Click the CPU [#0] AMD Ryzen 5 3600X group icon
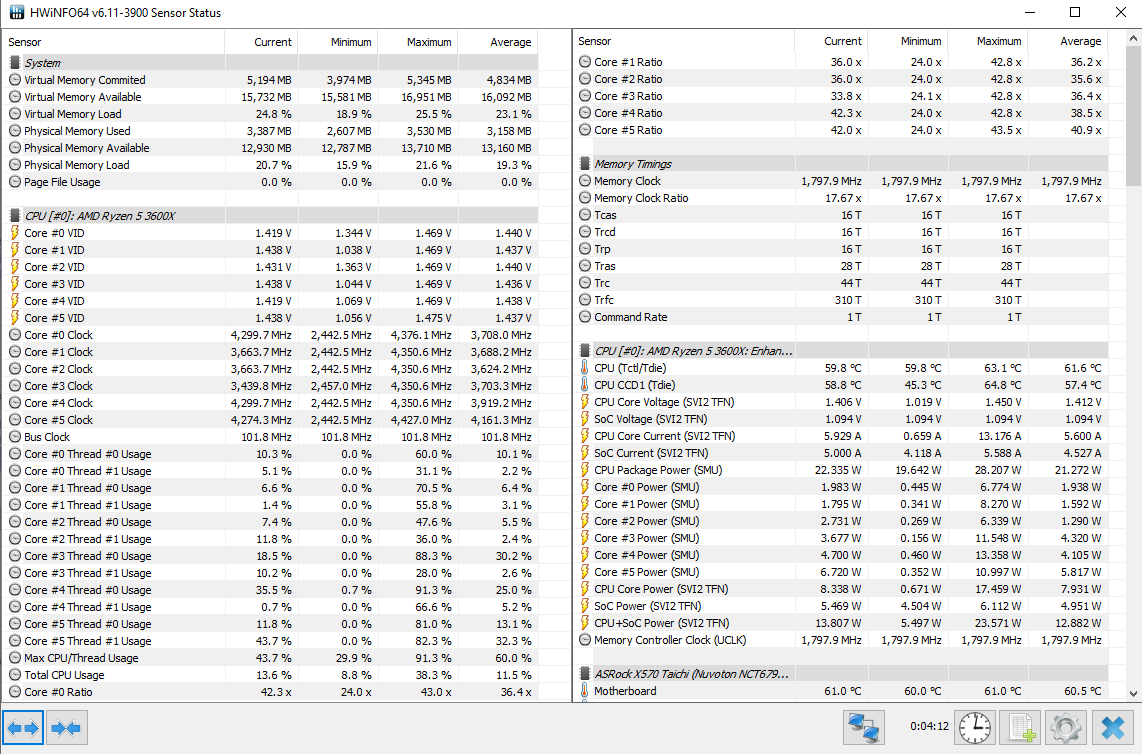The width and height of the screenshot is (1142, 754). (x=15, y=216)
